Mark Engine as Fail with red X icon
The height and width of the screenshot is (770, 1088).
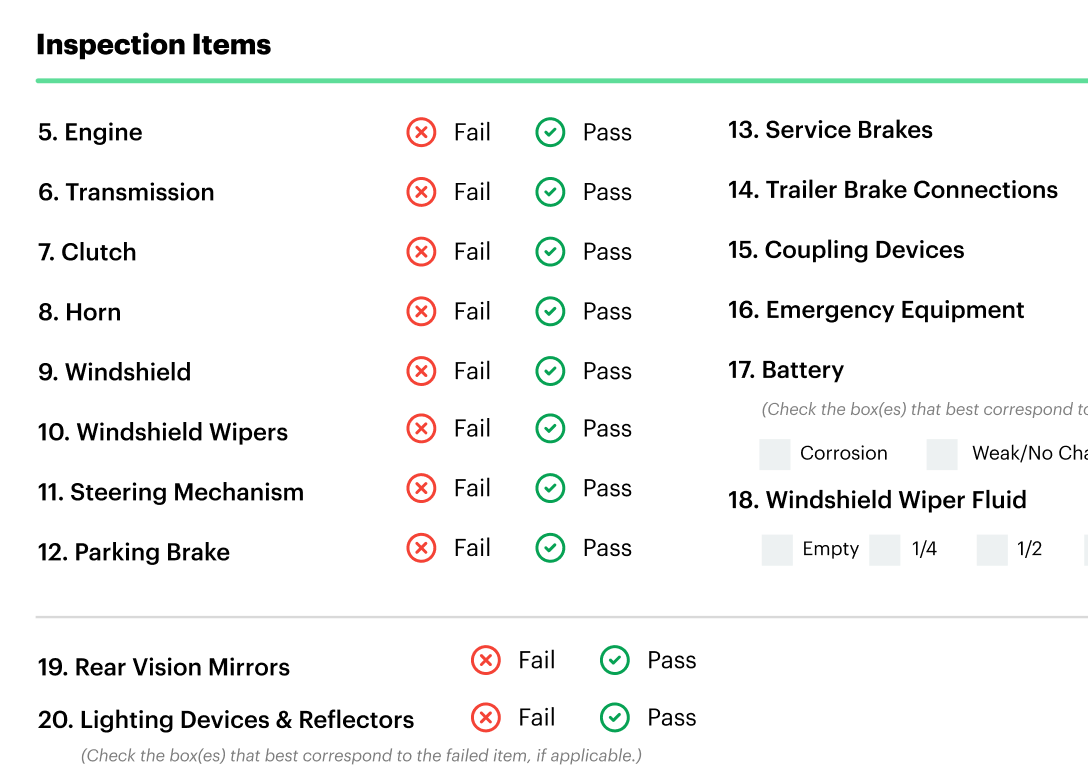pyautogui.click(x=421, y=132)
